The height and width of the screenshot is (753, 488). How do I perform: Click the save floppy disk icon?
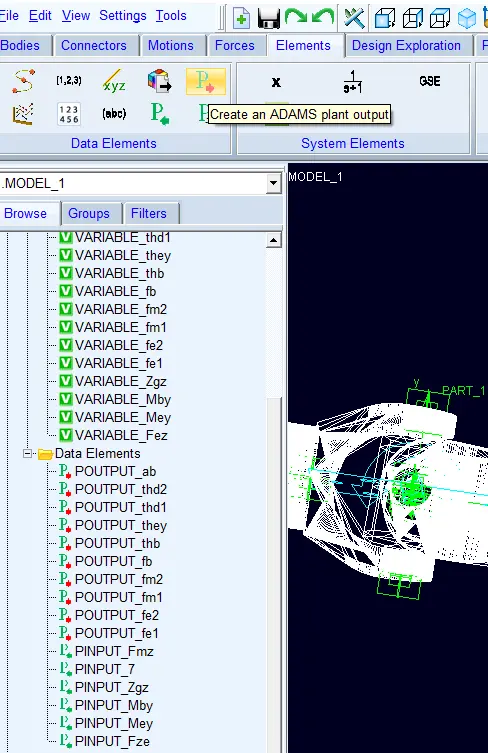click(x=268, y=18)
